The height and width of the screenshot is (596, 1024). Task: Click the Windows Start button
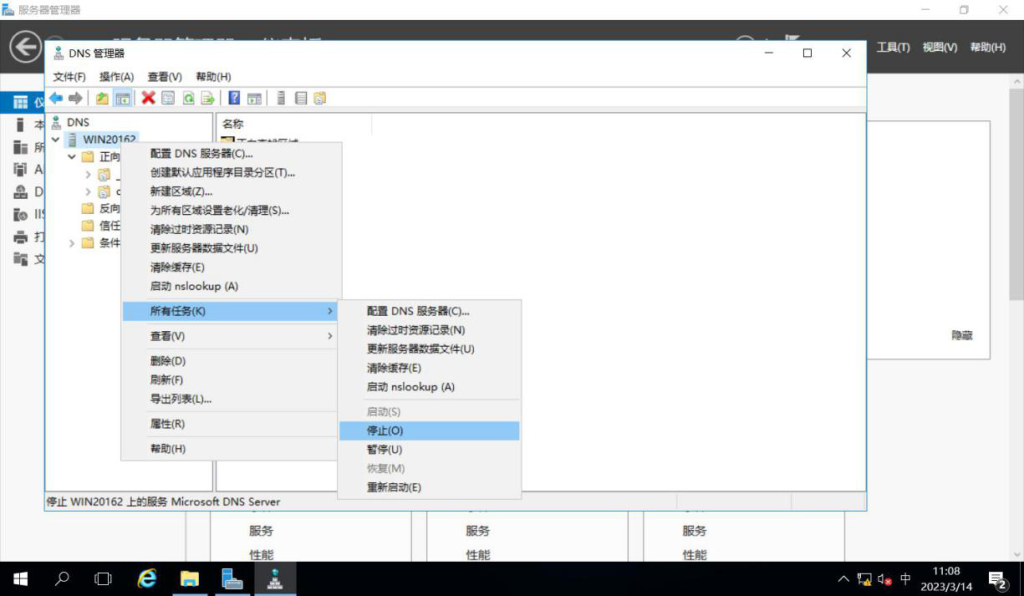click(20, 579)
